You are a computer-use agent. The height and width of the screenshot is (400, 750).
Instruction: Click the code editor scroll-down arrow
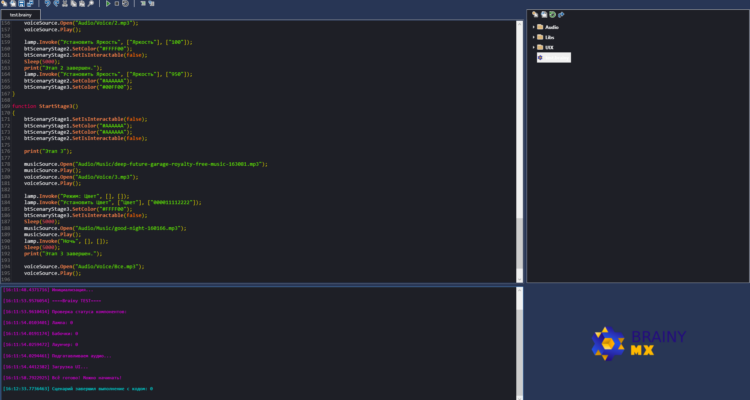coord(519,279)
